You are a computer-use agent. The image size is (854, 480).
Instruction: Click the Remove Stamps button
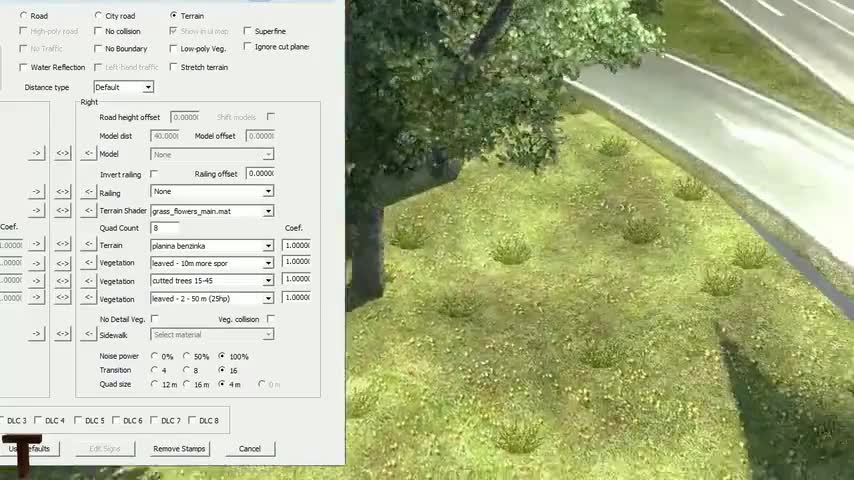click(x=179, y=449)
